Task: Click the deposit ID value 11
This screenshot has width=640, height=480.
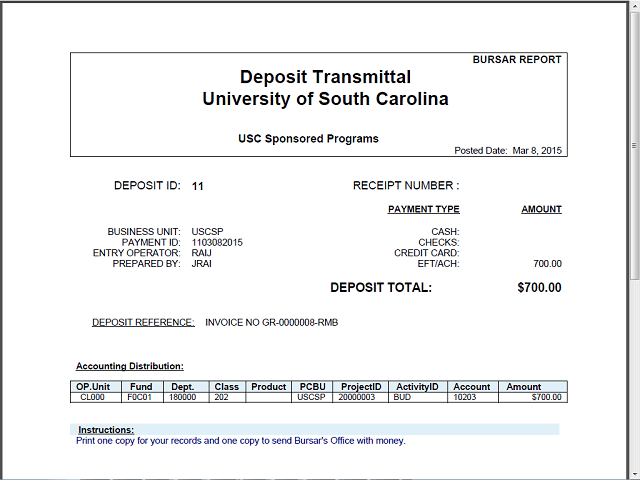Action: (198, 186)
